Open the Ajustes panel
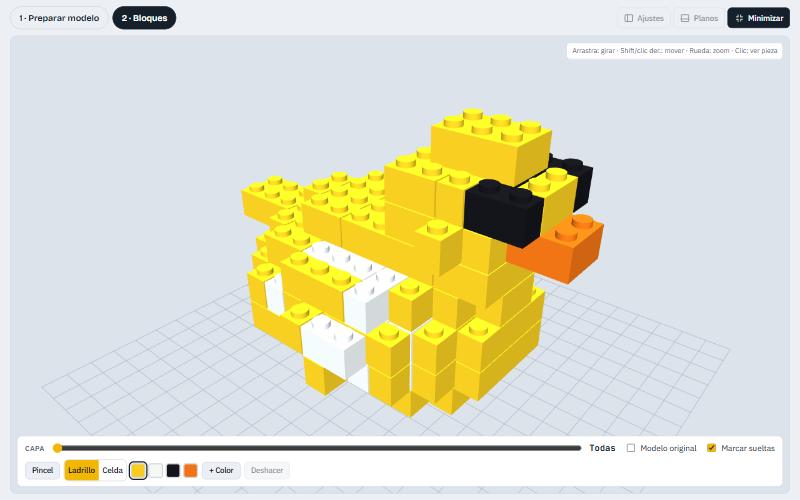The height and width of the screenshot is (500, 800). click(644, 18)
